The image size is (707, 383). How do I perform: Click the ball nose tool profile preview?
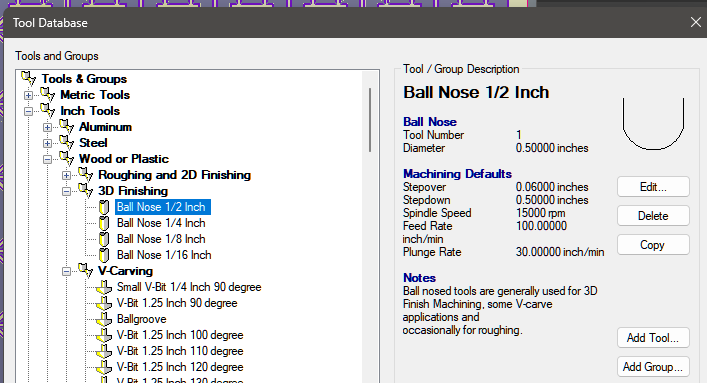(653, 124)
